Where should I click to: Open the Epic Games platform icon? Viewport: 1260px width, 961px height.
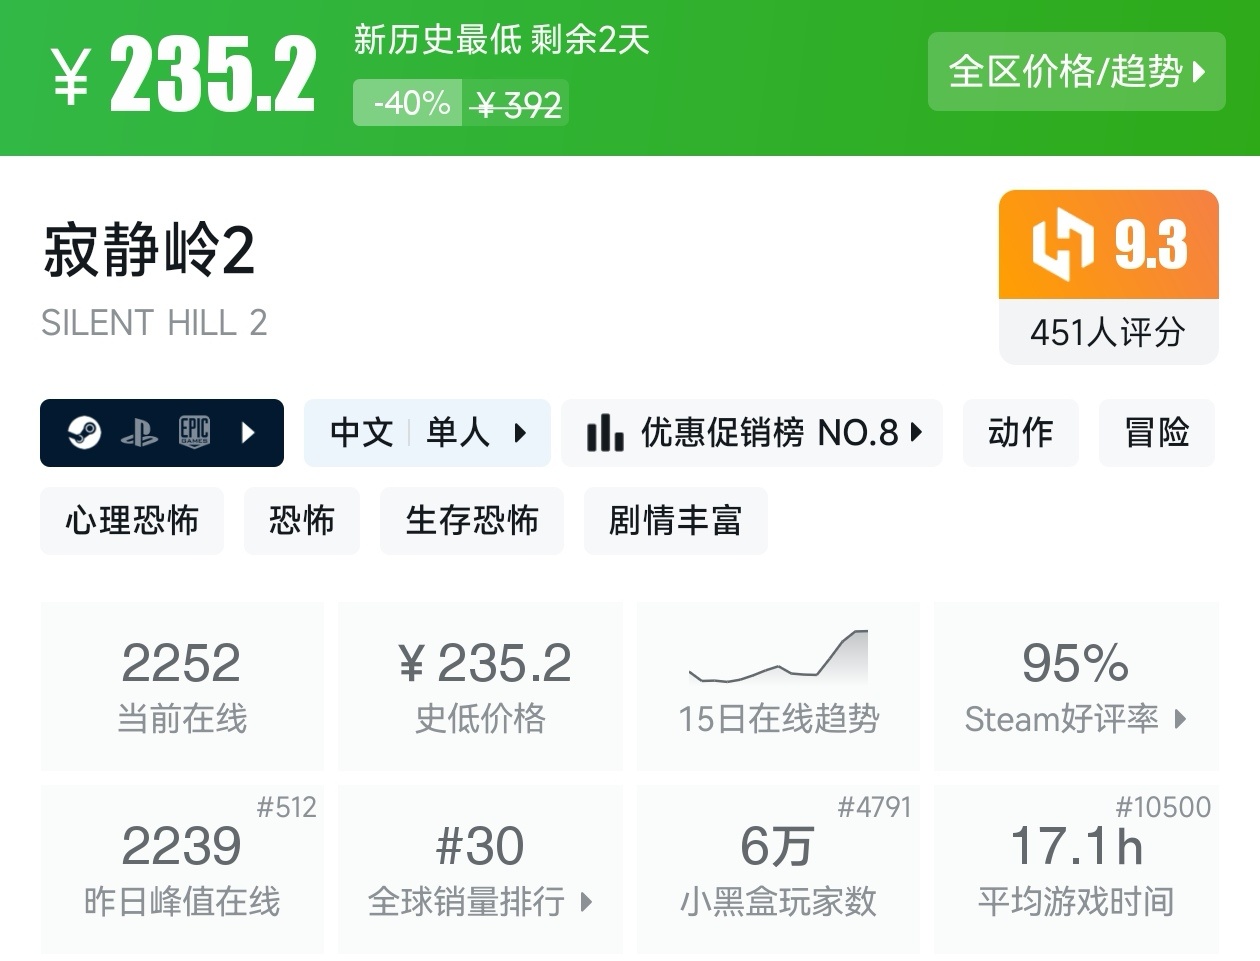coord(194,433)
